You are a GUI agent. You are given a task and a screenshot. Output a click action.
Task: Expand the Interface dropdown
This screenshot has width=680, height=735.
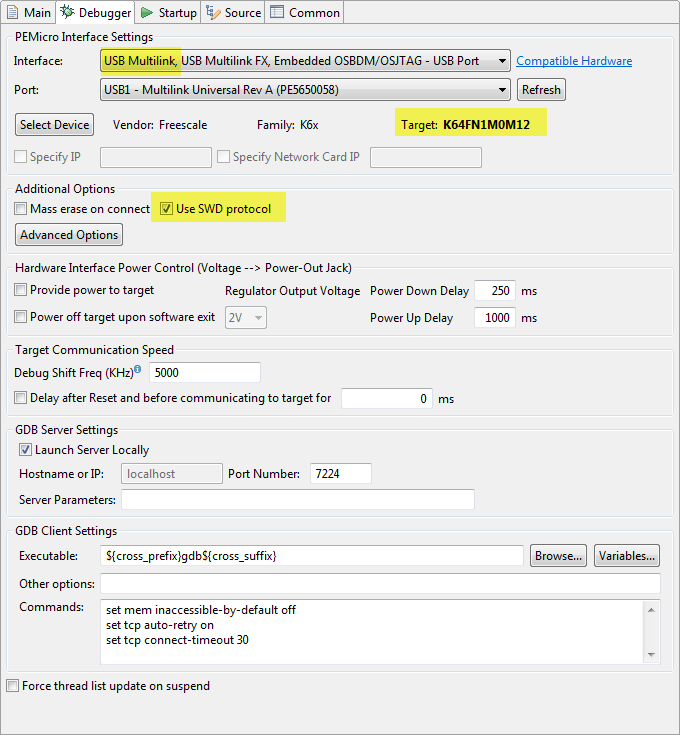[x=501, y=61]
